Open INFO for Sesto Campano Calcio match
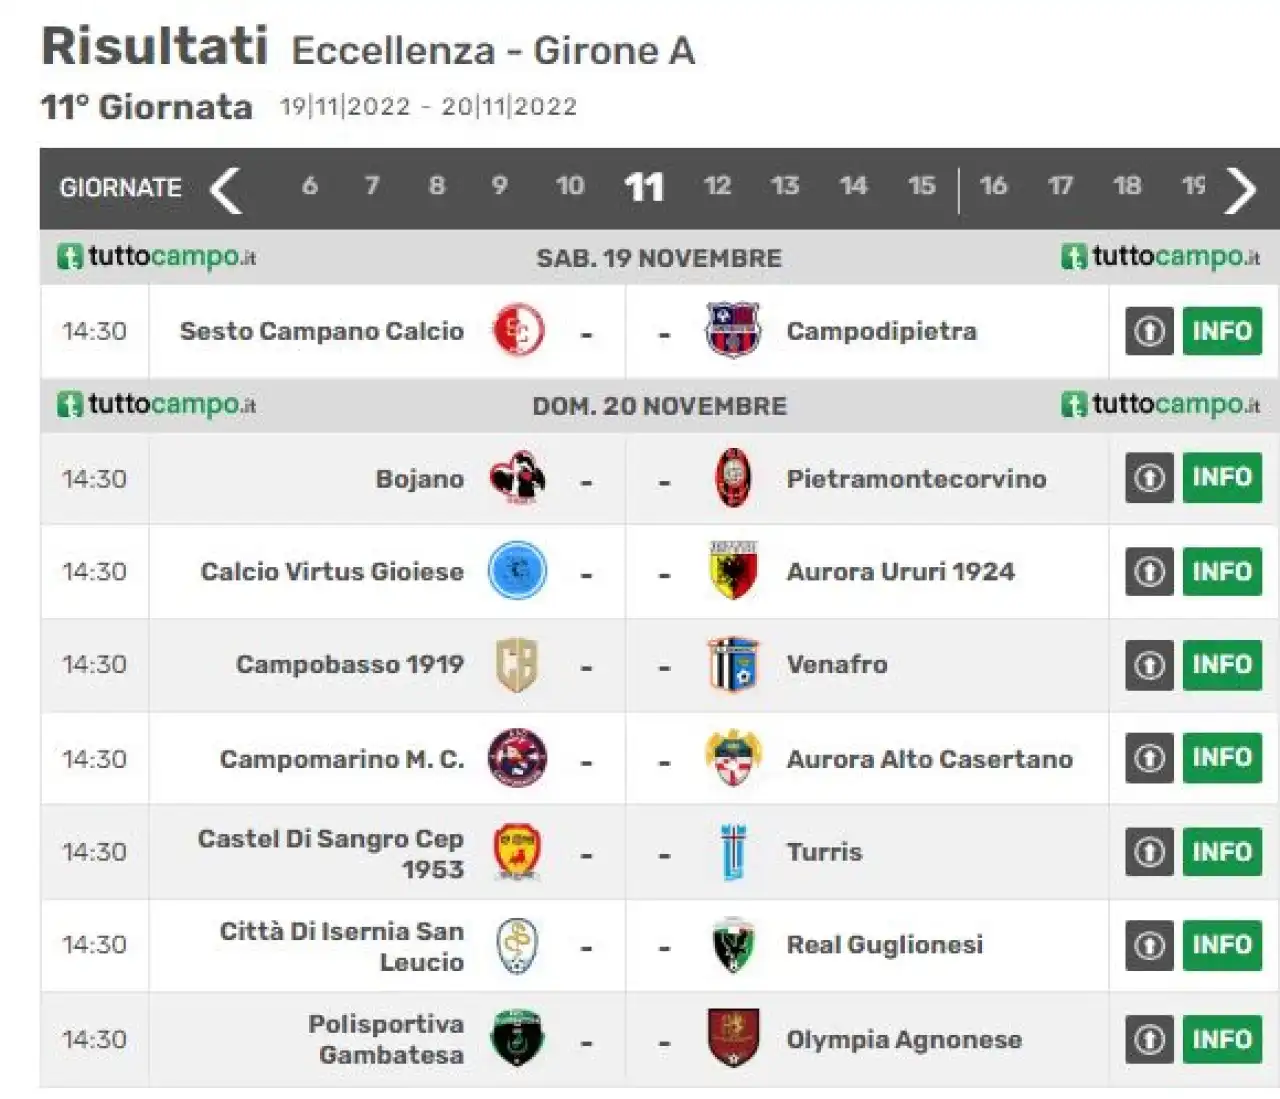This screenshot has width=1280, height=1099. point(1222,331)
